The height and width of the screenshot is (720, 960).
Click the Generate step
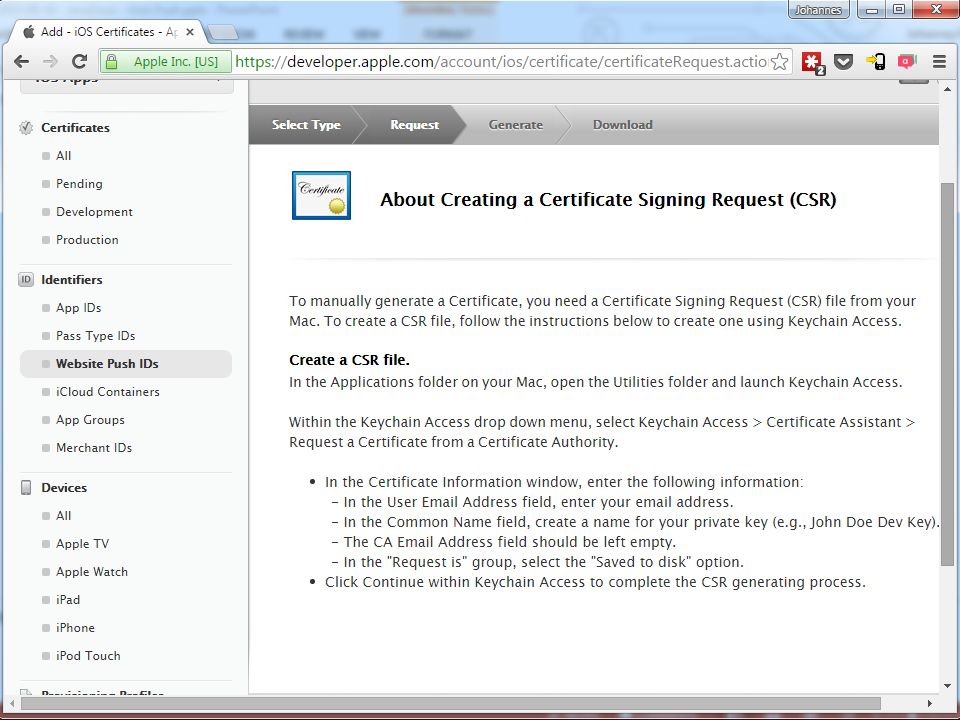516,124
